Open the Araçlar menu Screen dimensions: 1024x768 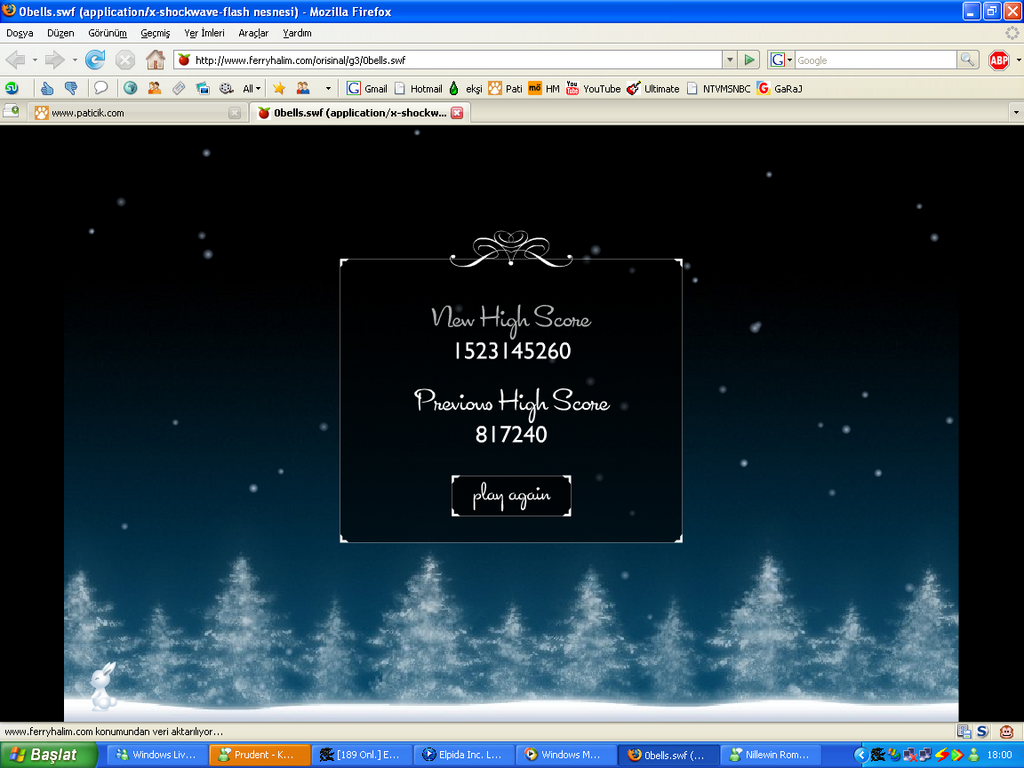click(x=253, y=33)
